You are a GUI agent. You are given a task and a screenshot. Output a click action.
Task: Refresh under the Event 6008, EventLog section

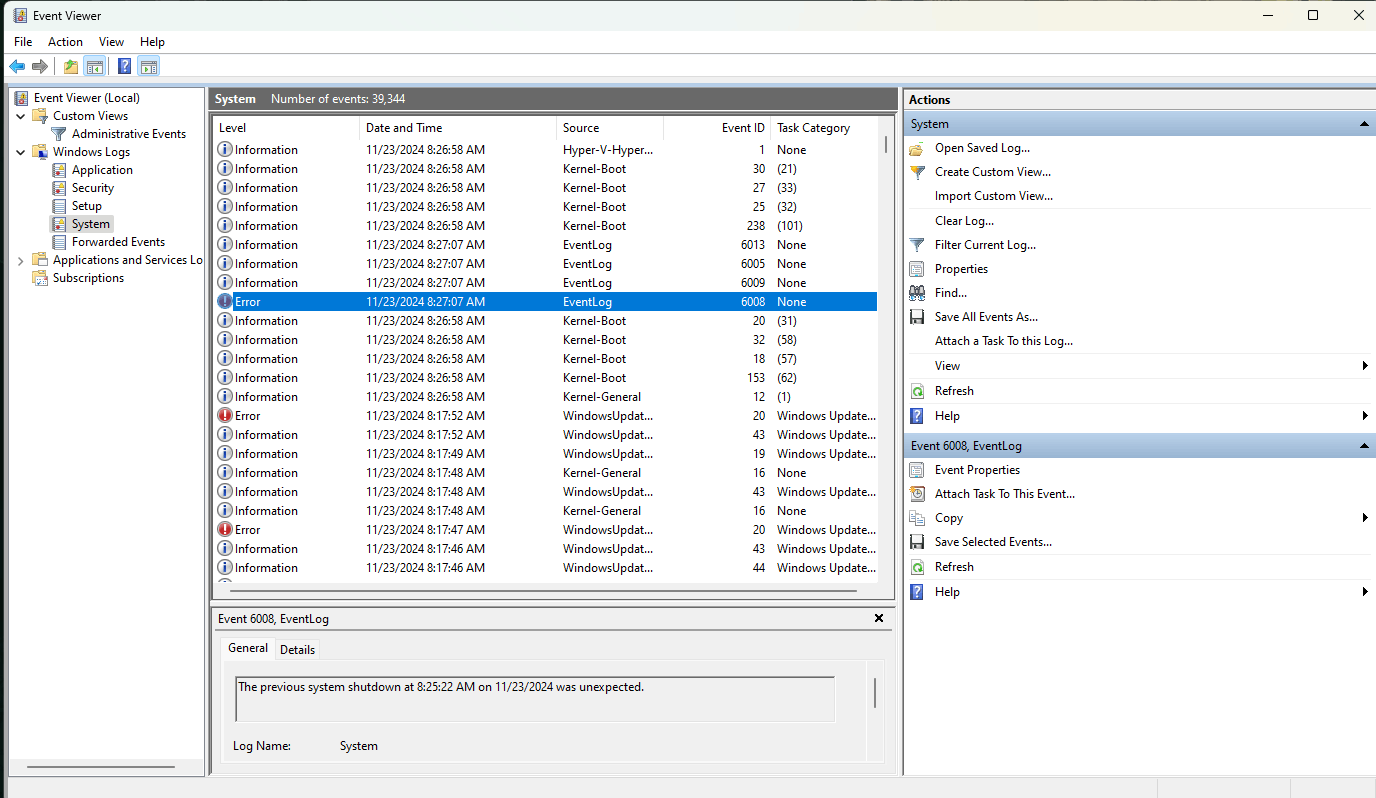[x=954, y=567]
